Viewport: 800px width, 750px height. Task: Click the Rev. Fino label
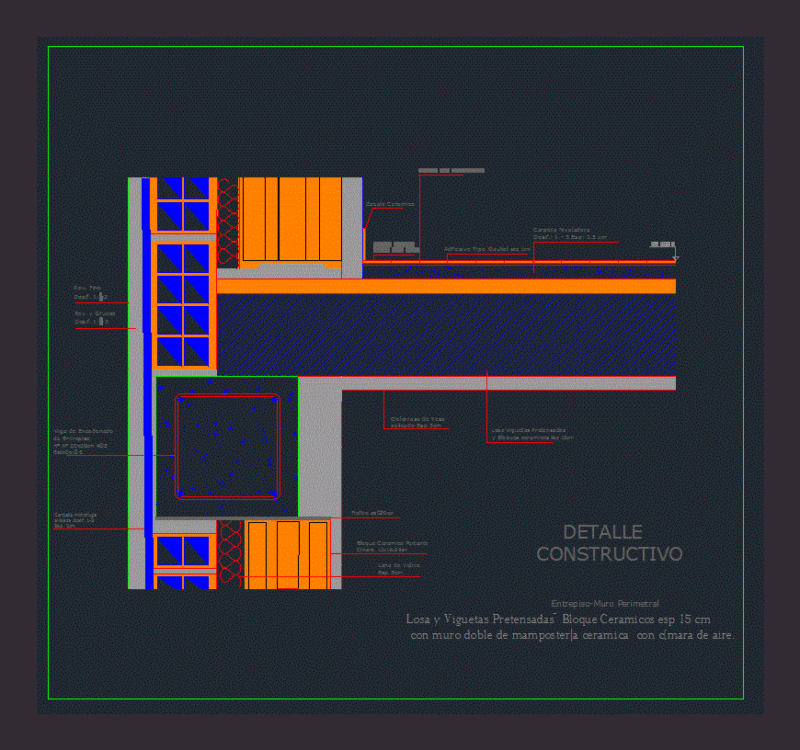(90, 292)
